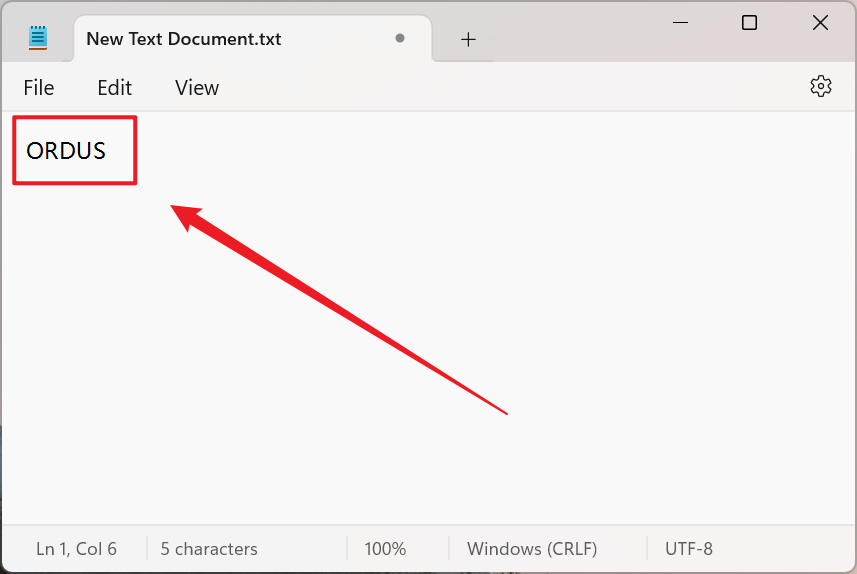Maximize the Notepad window
The width and height of the screenshot is (857, 574).
coord(749,23)
